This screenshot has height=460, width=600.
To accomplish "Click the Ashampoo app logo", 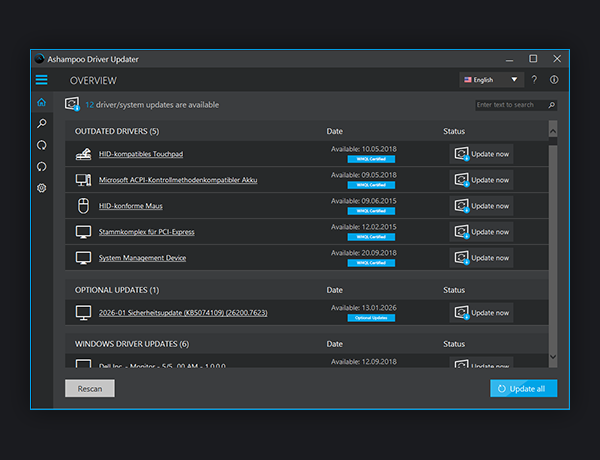I will tap(39, 59).
